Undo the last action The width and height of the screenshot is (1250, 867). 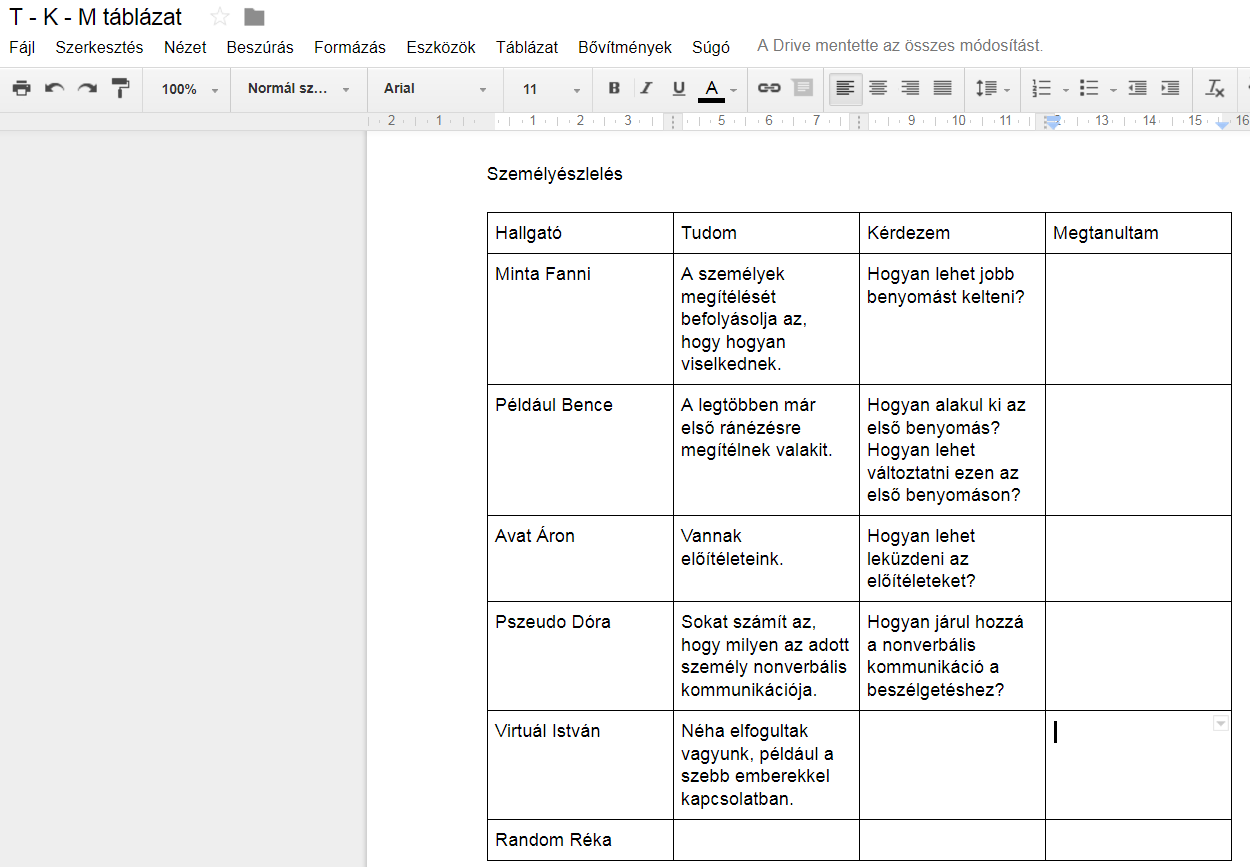point(55,88)
